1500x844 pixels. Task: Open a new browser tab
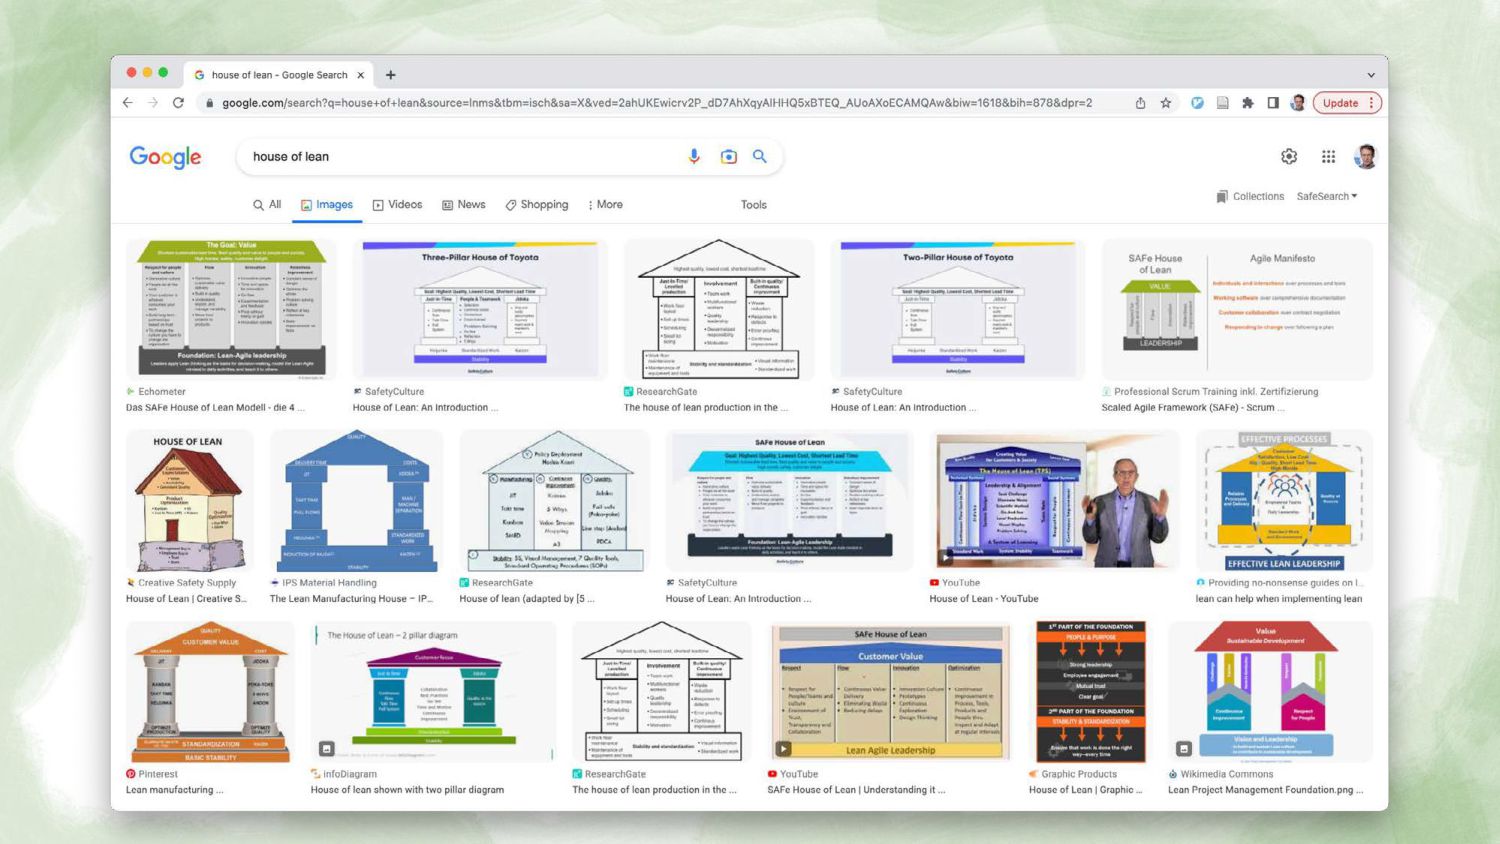pos(391,75)
